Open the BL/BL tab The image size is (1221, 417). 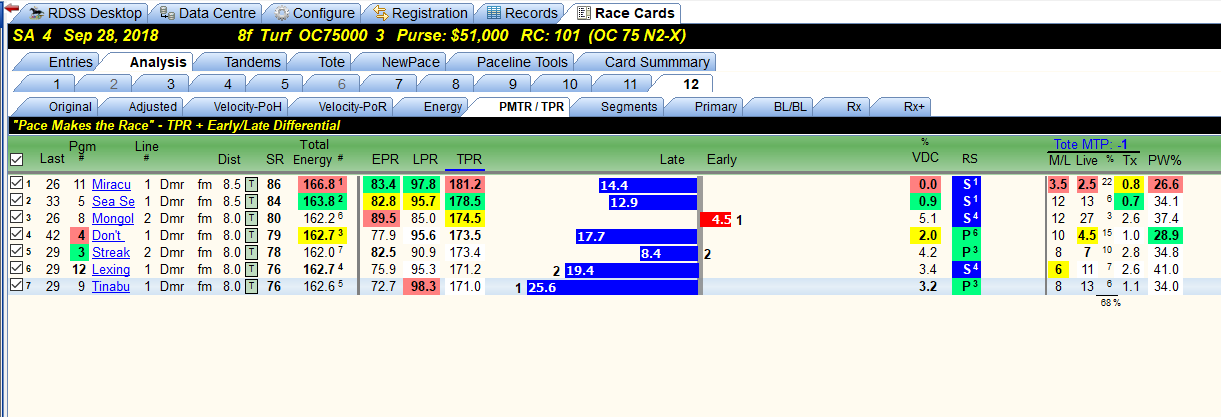[x=790, y=106]
